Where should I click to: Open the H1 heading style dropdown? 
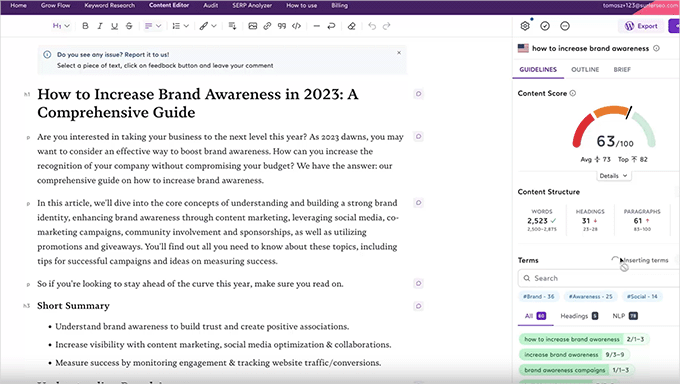[61, 26]
